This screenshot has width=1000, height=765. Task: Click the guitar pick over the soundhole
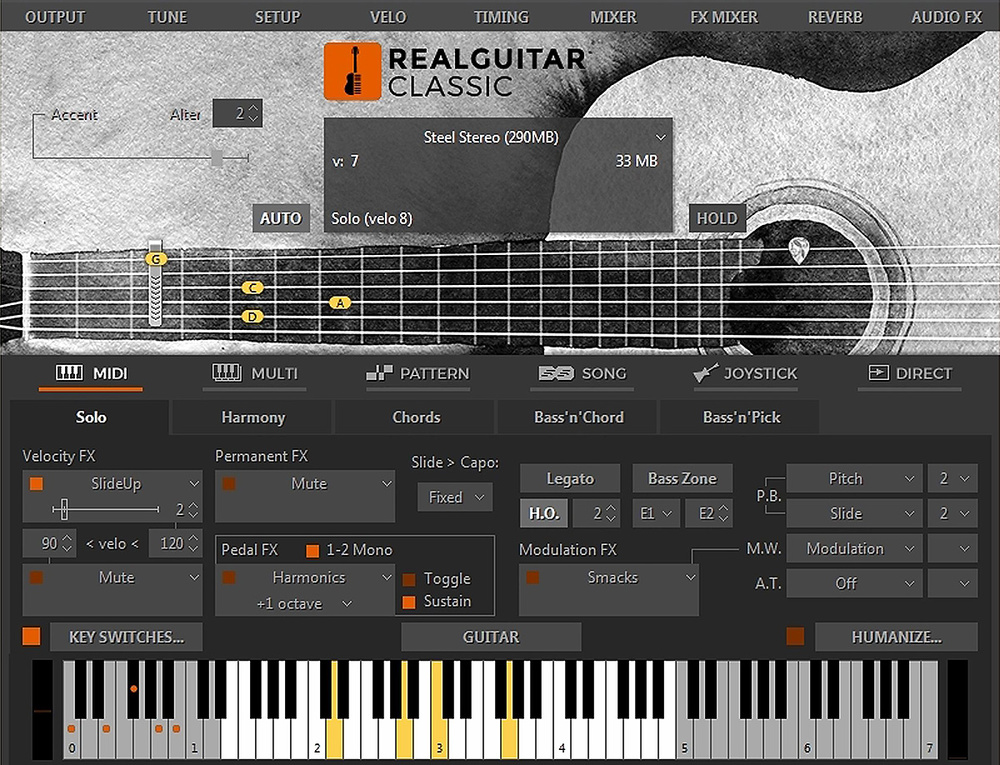point(798,250)
